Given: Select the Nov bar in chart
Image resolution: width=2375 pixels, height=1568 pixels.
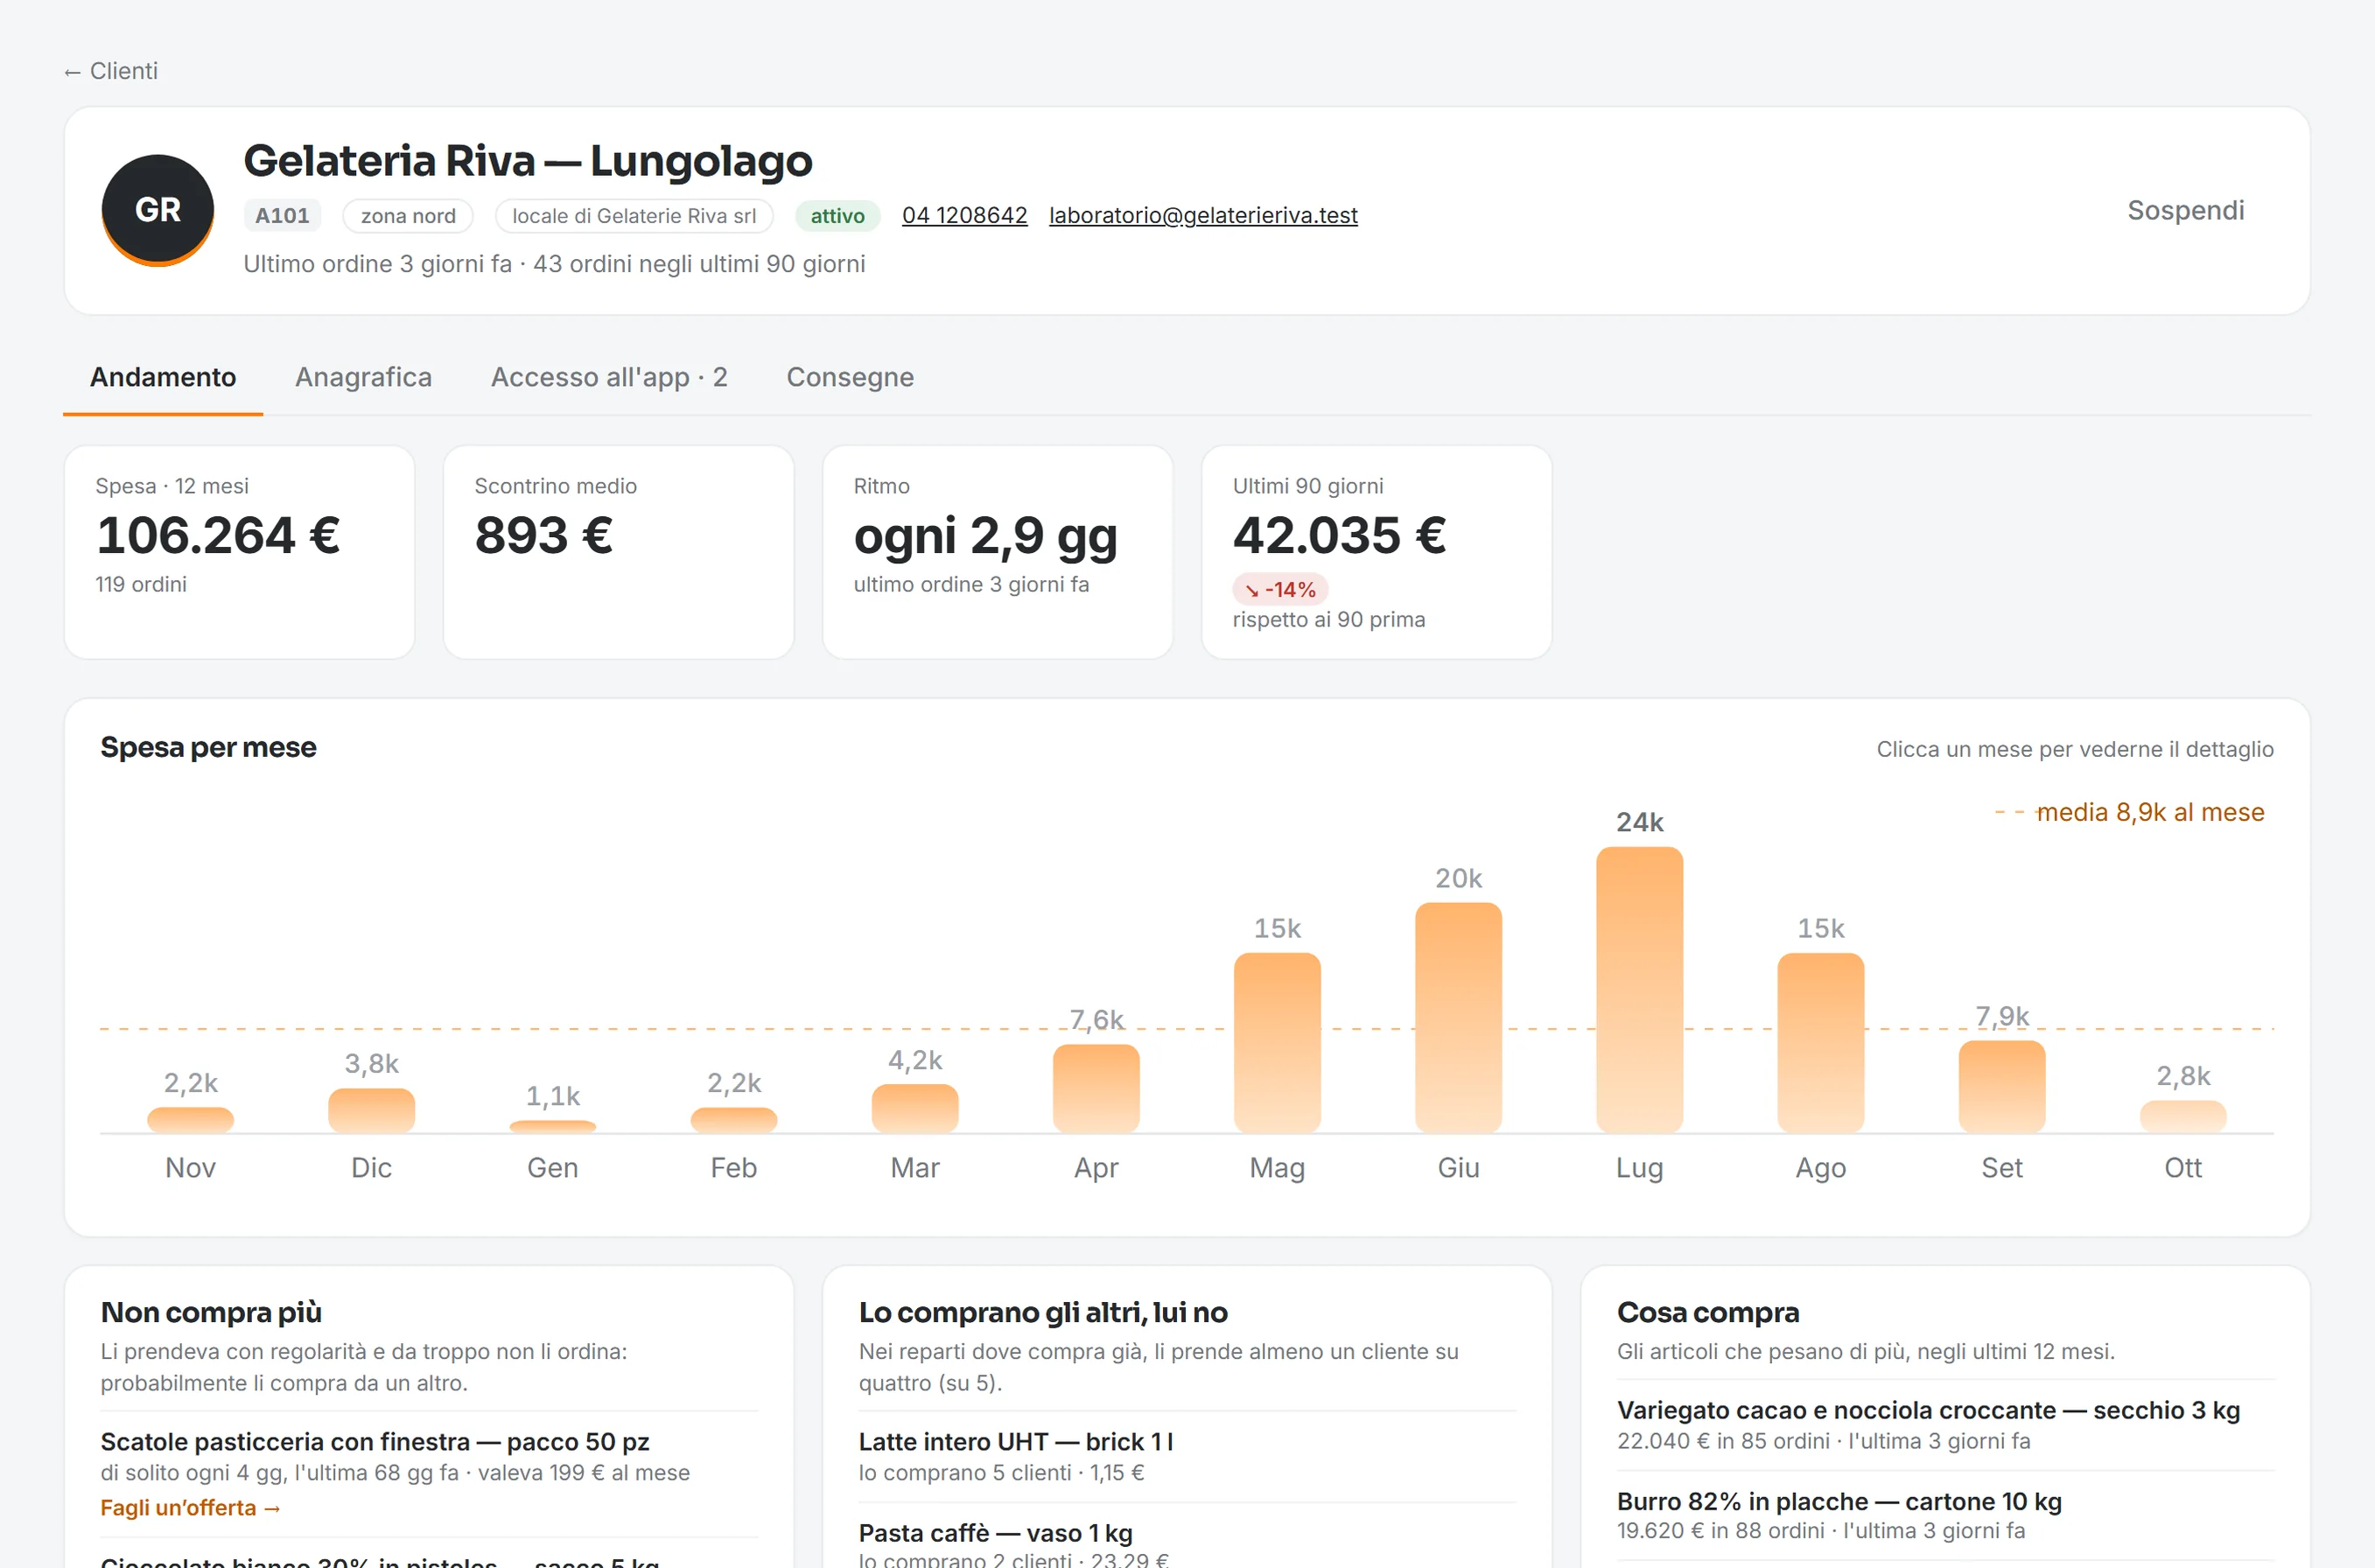Looking at the screenshot, I should click(190, 1120).
